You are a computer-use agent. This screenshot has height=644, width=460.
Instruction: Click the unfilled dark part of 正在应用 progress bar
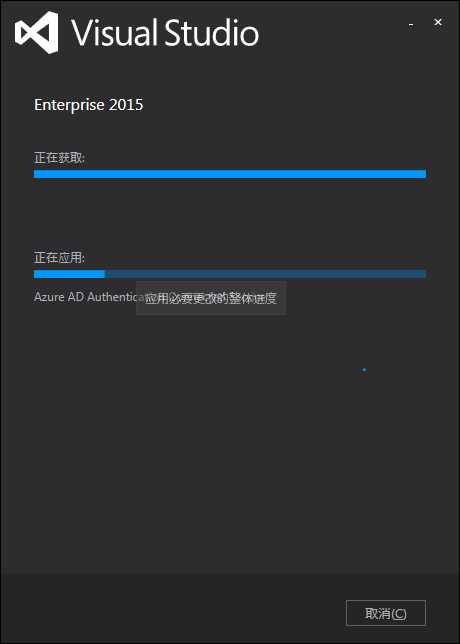point(265,274)
